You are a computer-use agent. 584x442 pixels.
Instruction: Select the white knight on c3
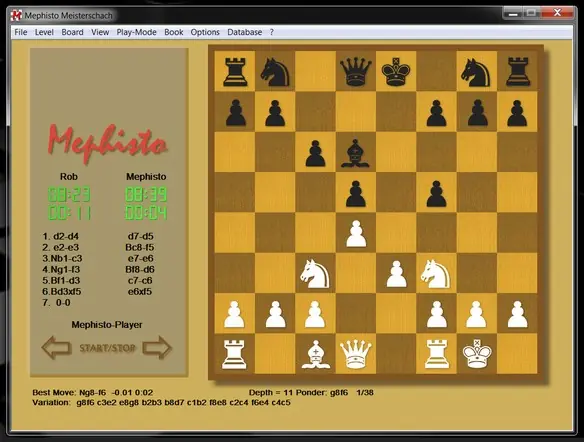(x=315, y=274)
